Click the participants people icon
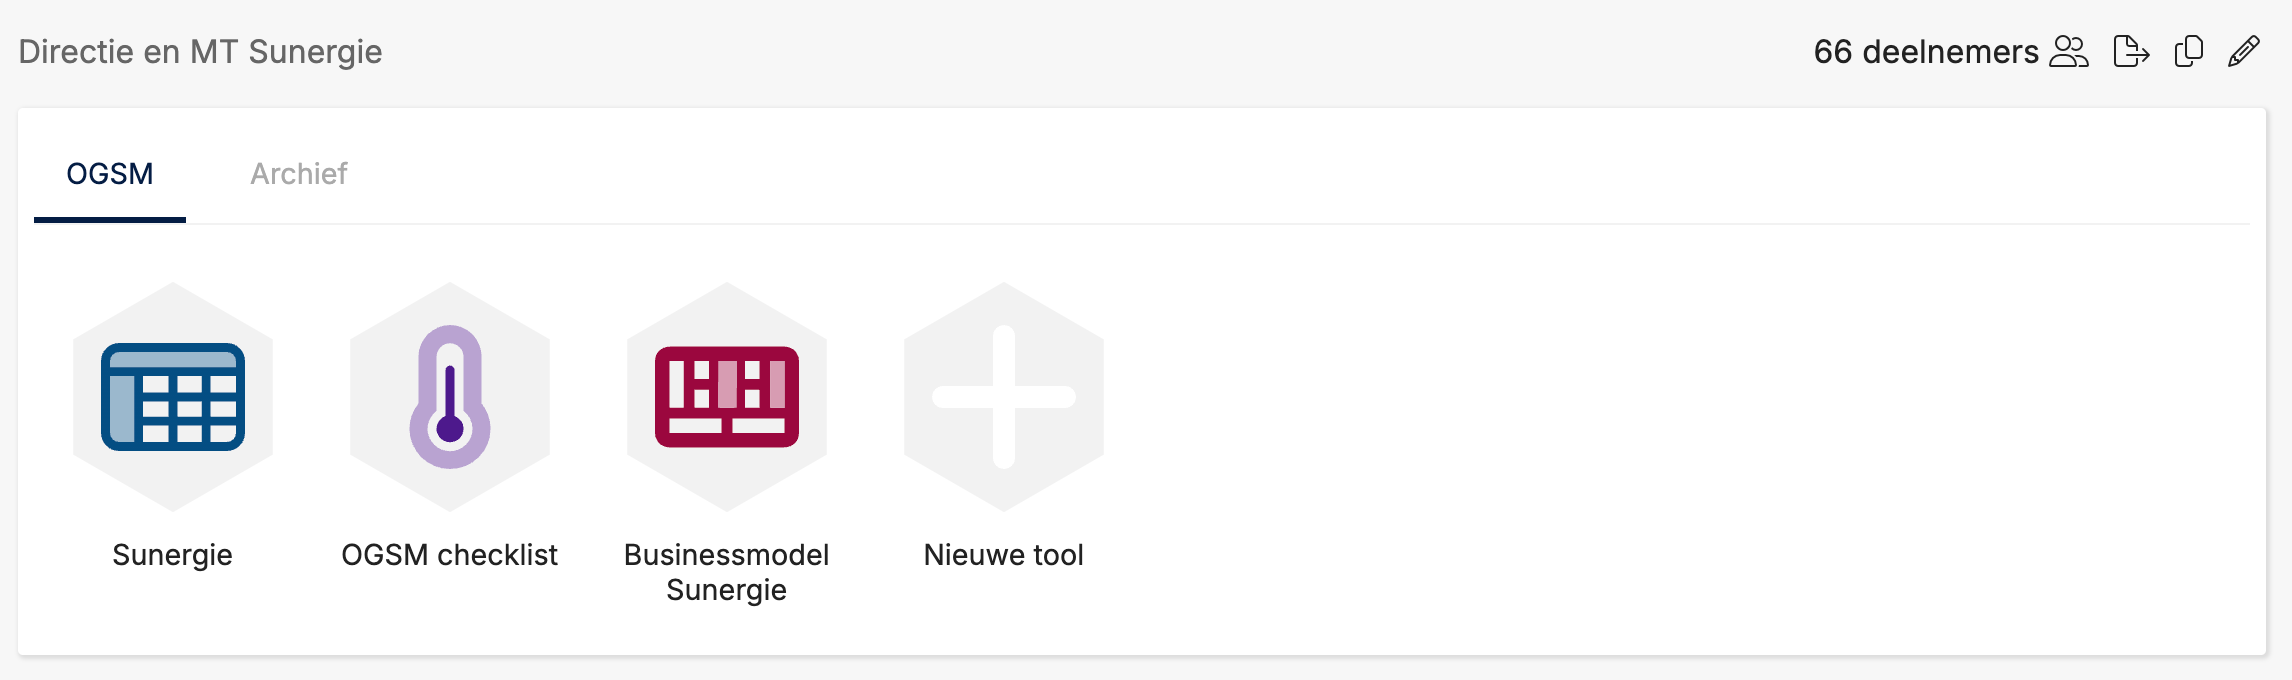2292x680 pixels. [x=2069, y=51]
